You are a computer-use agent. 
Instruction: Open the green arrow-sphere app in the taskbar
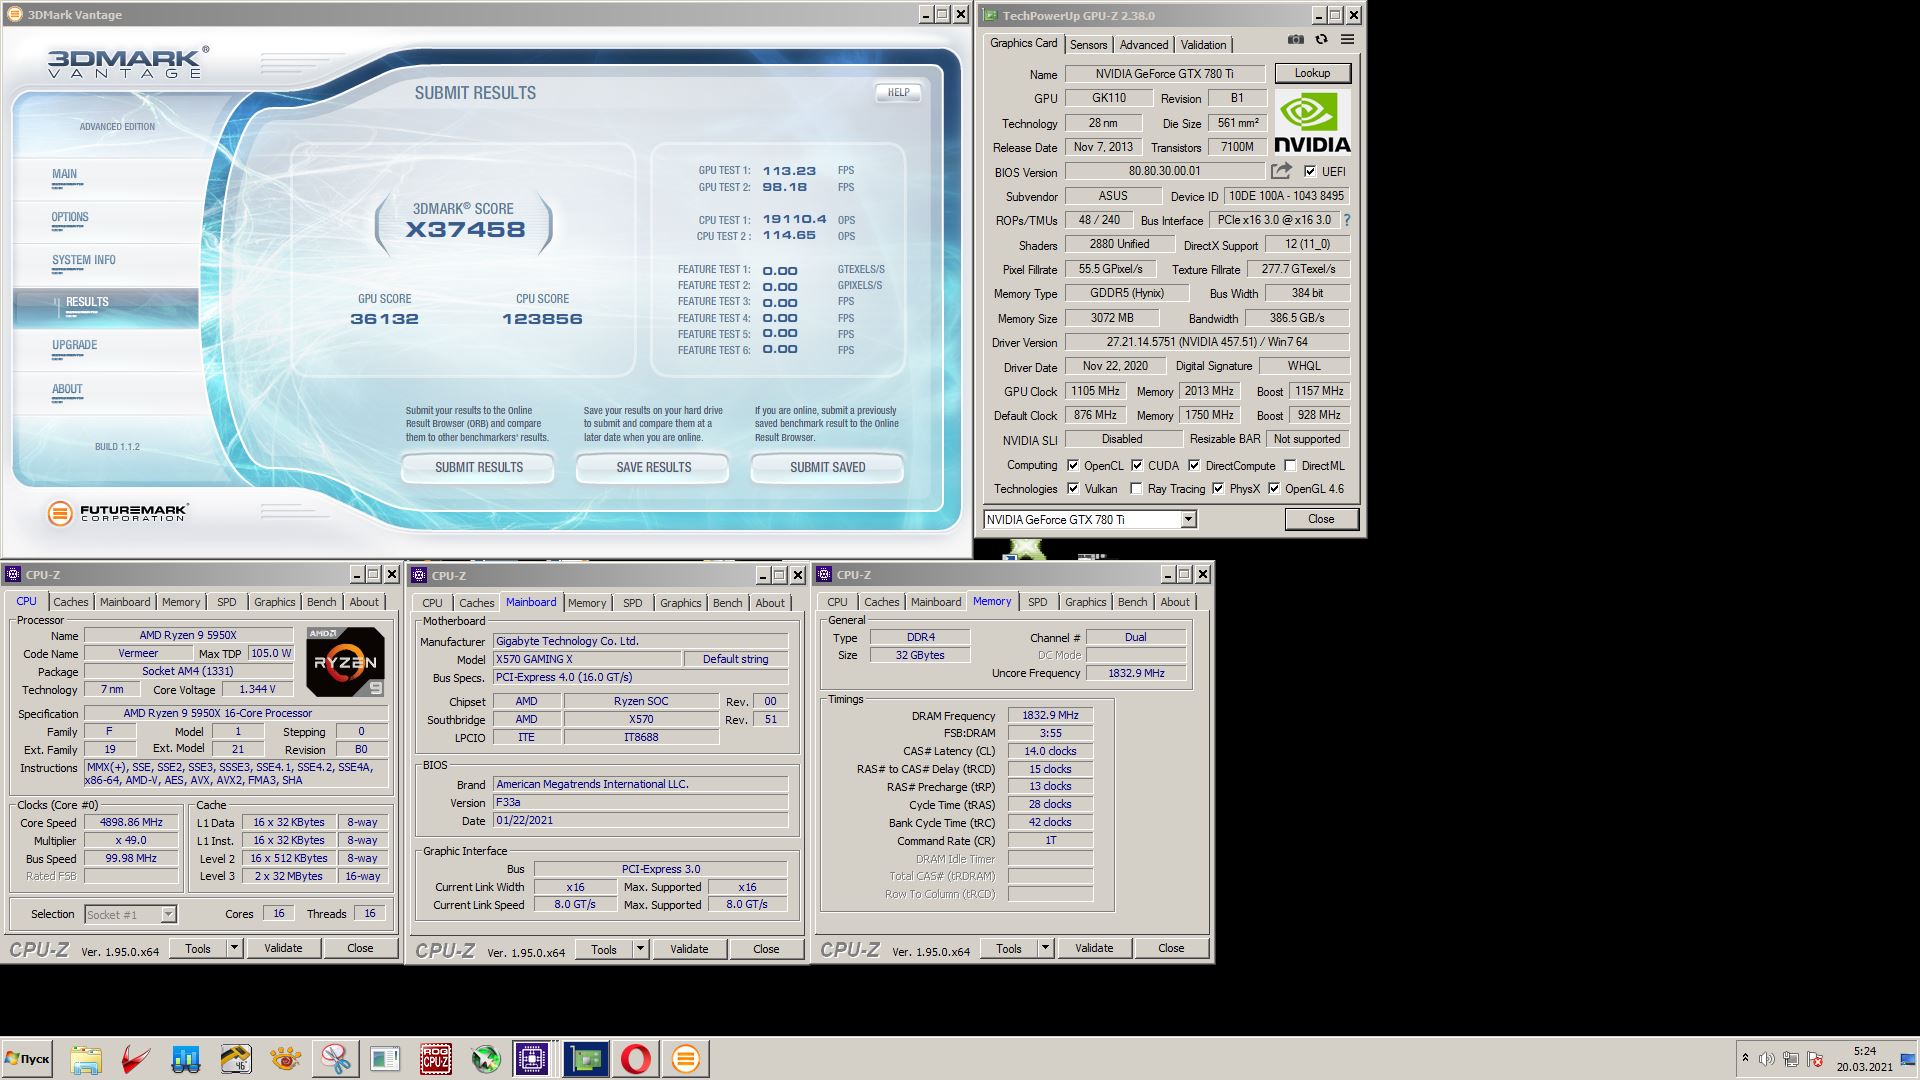pos(486,1059)
